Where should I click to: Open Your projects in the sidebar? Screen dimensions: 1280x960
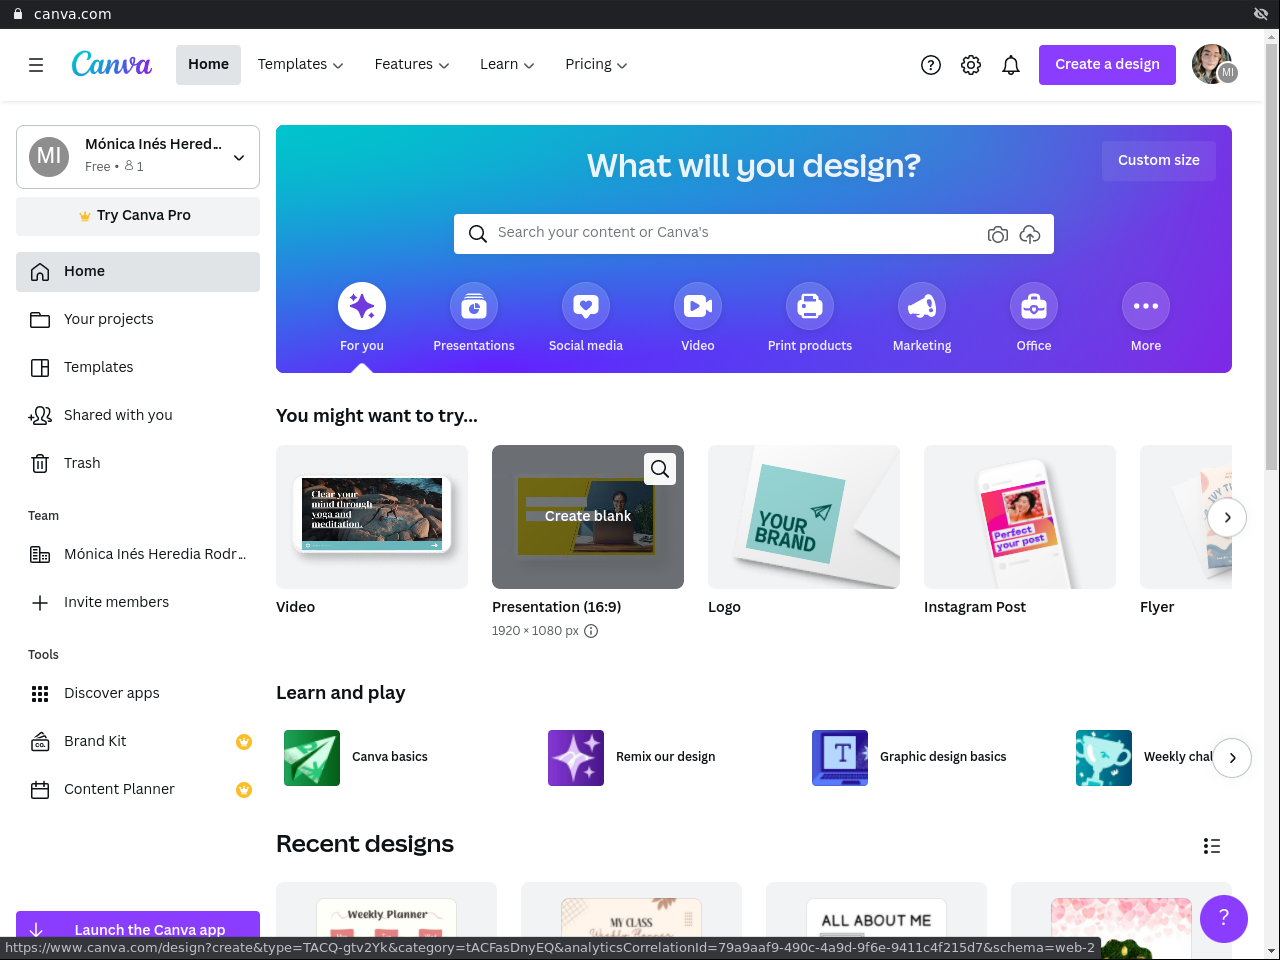pyautogui.click(x=138, y=320)
